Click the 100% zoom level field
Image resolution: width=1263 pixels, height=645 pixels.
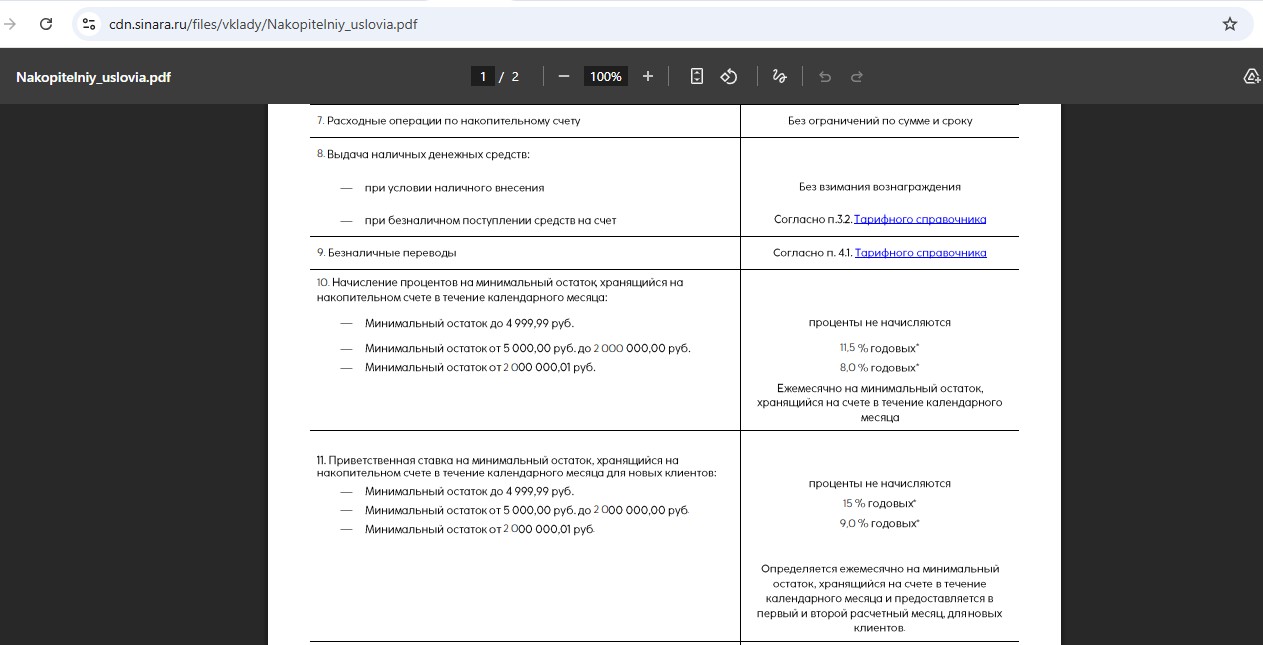click(605, 76)
